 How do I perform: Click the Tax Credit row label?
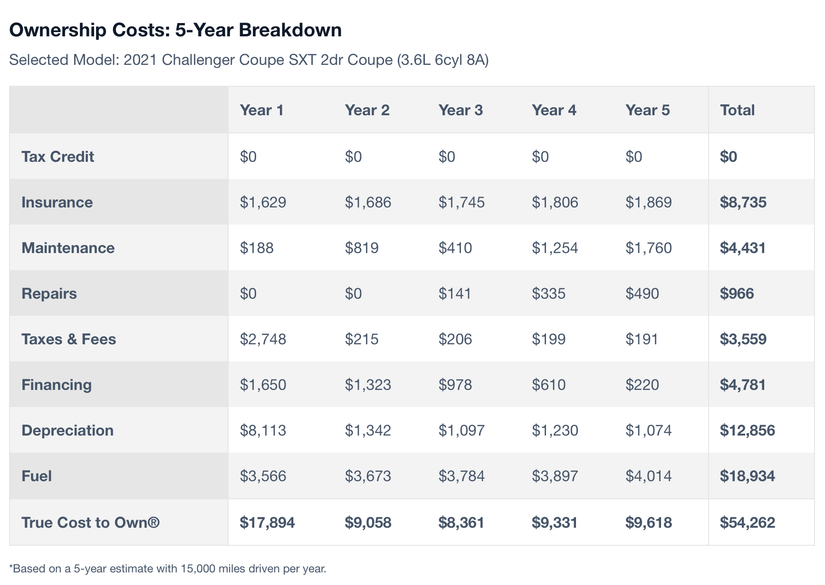(58, 156)
